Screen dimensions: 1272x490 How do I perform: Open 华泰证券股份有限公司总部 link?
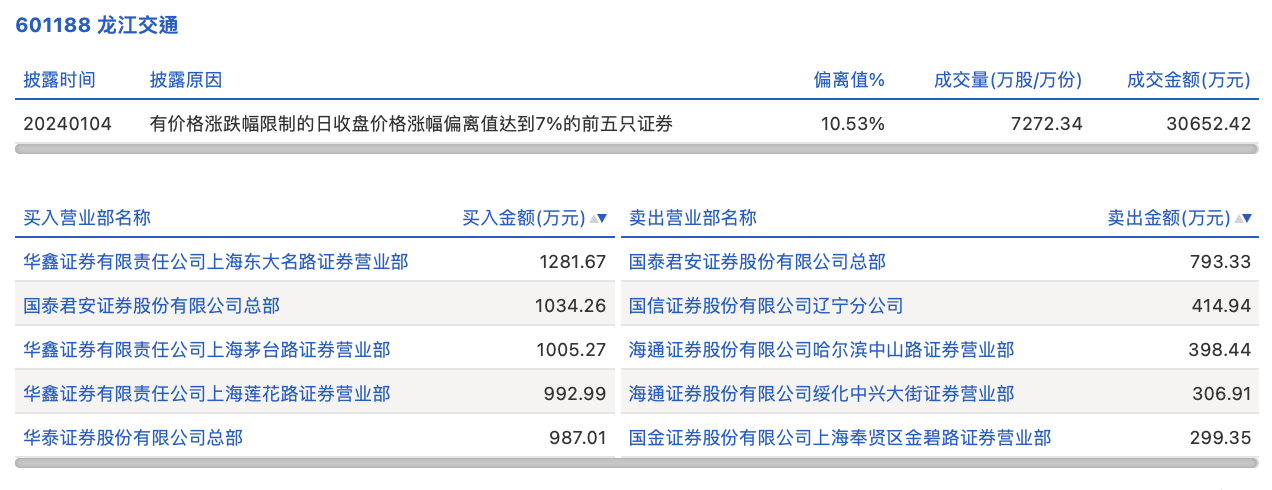point(133,437)
